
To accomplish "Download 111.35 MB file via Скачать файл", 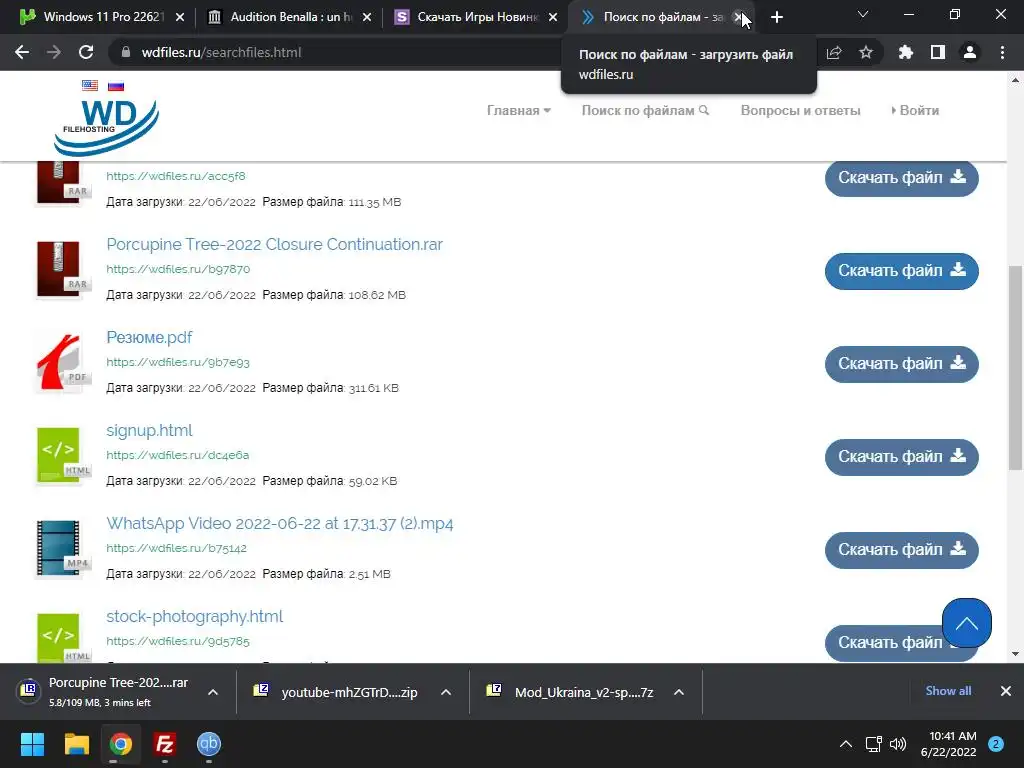I will [x=901, y=178].
